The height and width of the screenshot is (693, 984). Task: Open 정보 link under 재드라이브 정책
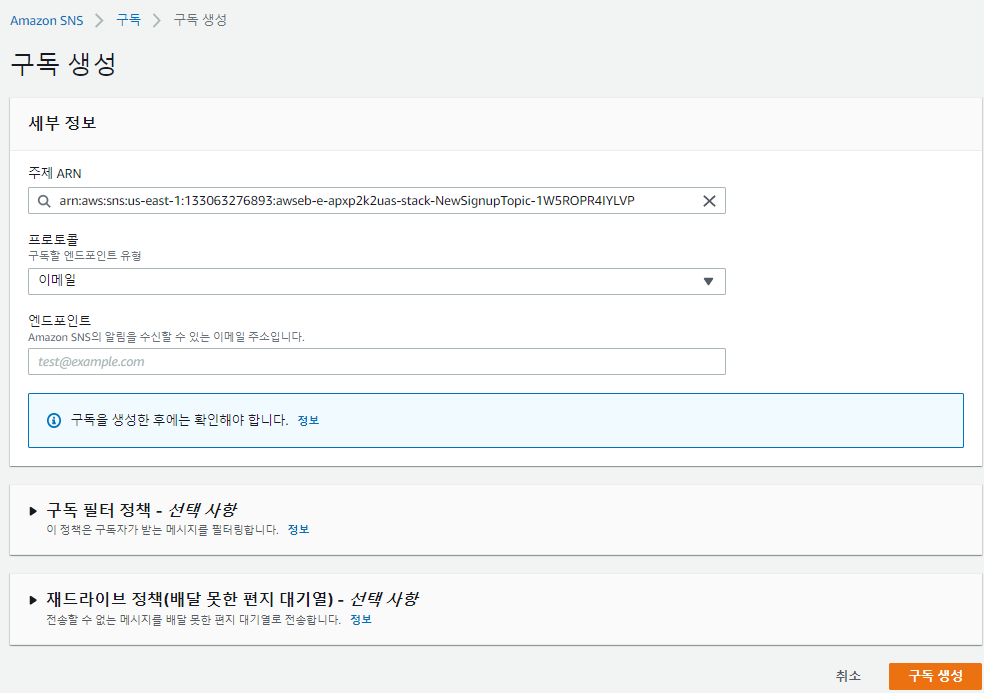click(x=361, y=620)
